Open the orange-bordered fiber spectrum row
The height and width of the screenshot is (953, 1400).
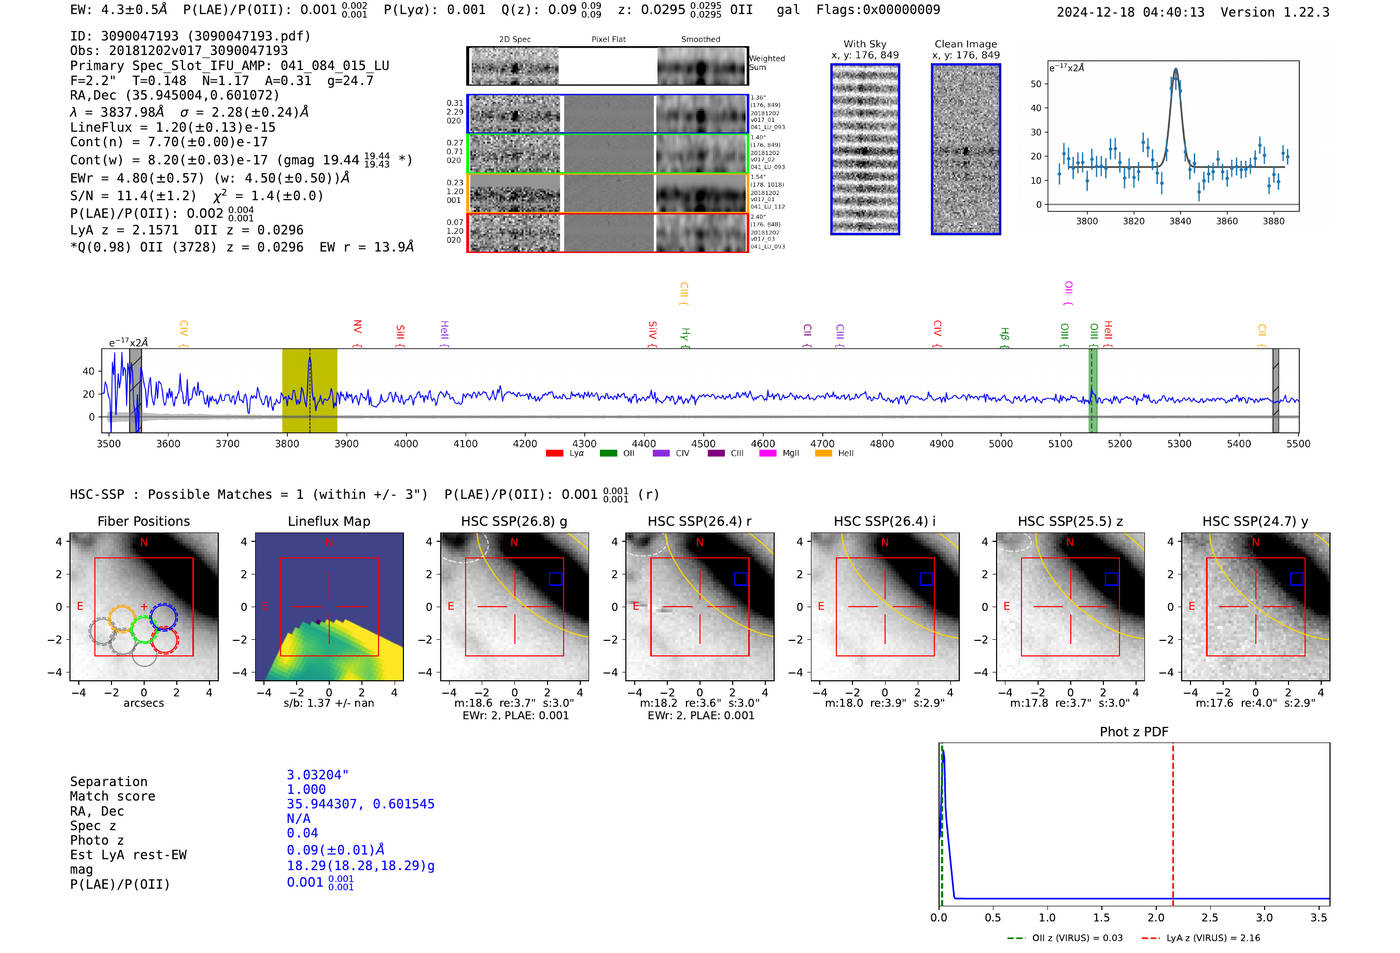point(608,193)
